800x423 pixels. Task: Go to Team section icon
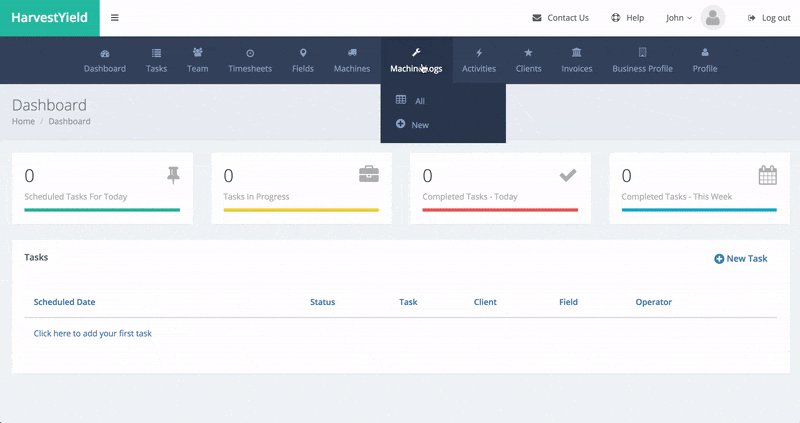[x=198, y=53]
